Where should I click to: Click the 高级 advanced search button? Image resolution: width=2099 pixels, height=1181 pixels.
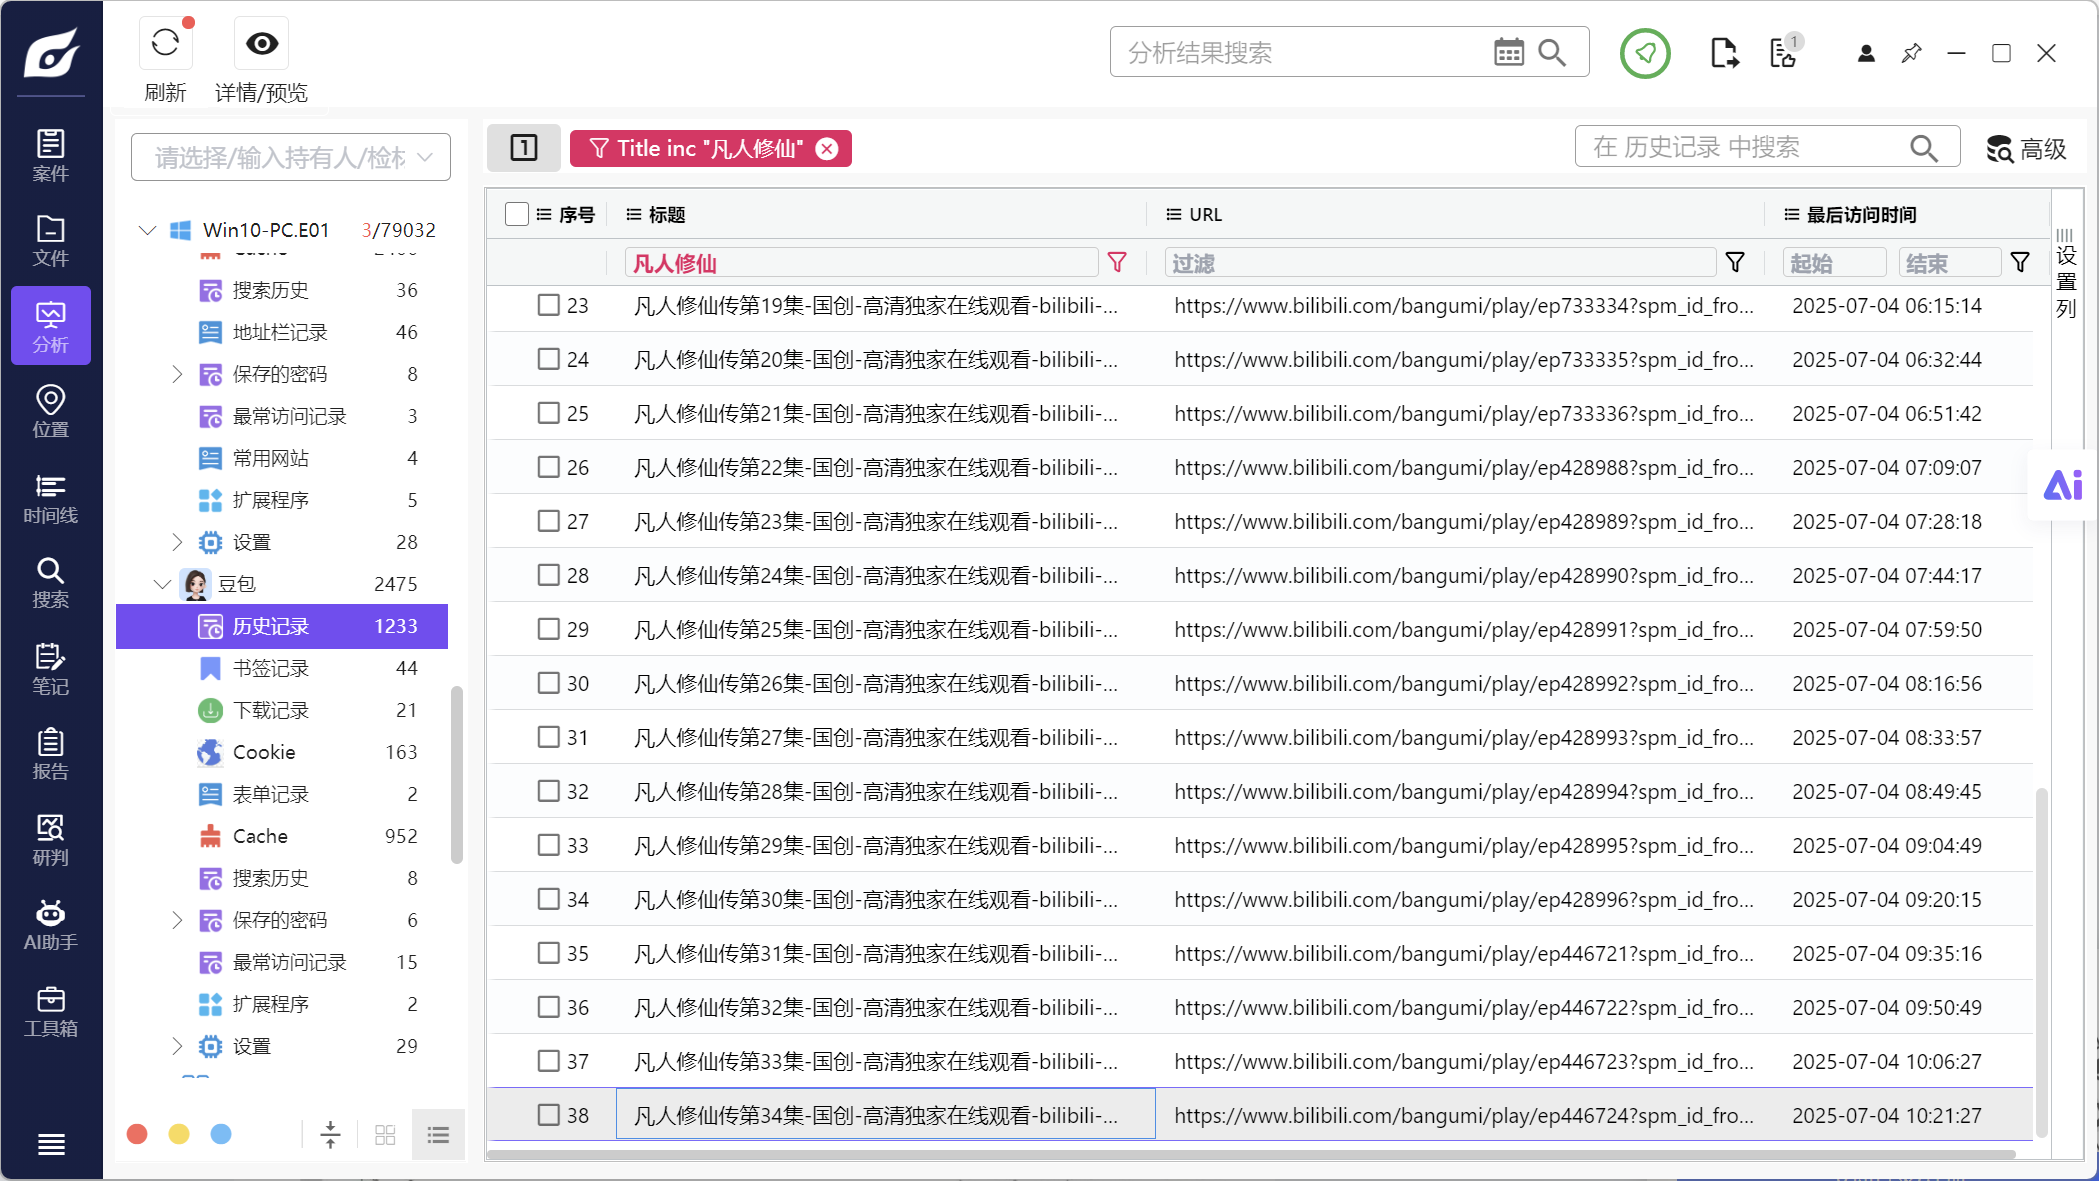pos(2027,149)
